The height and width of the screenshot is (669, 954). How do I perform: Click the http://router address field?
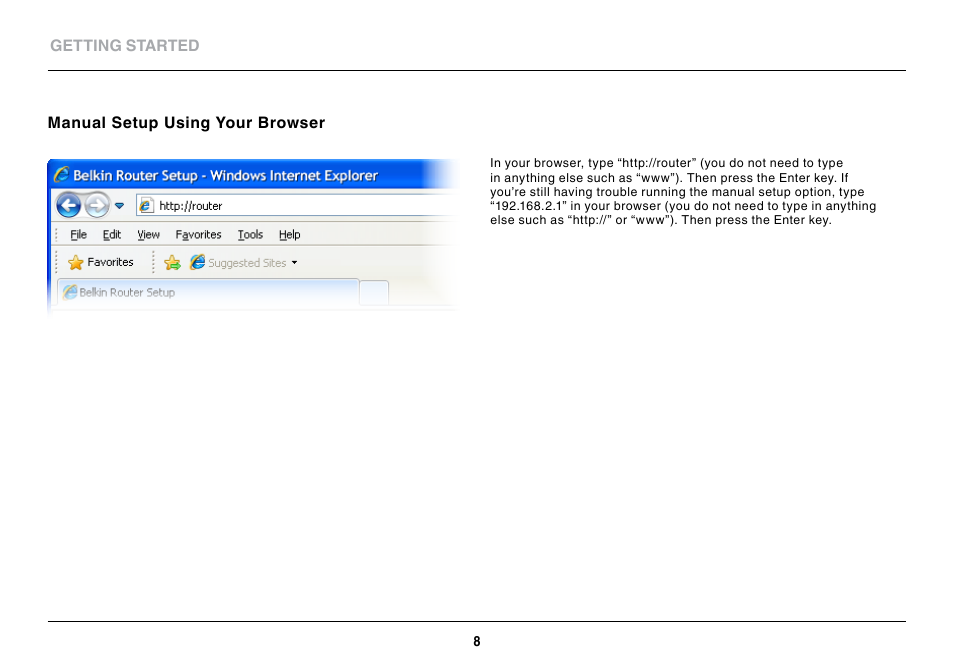coord(298,206)
